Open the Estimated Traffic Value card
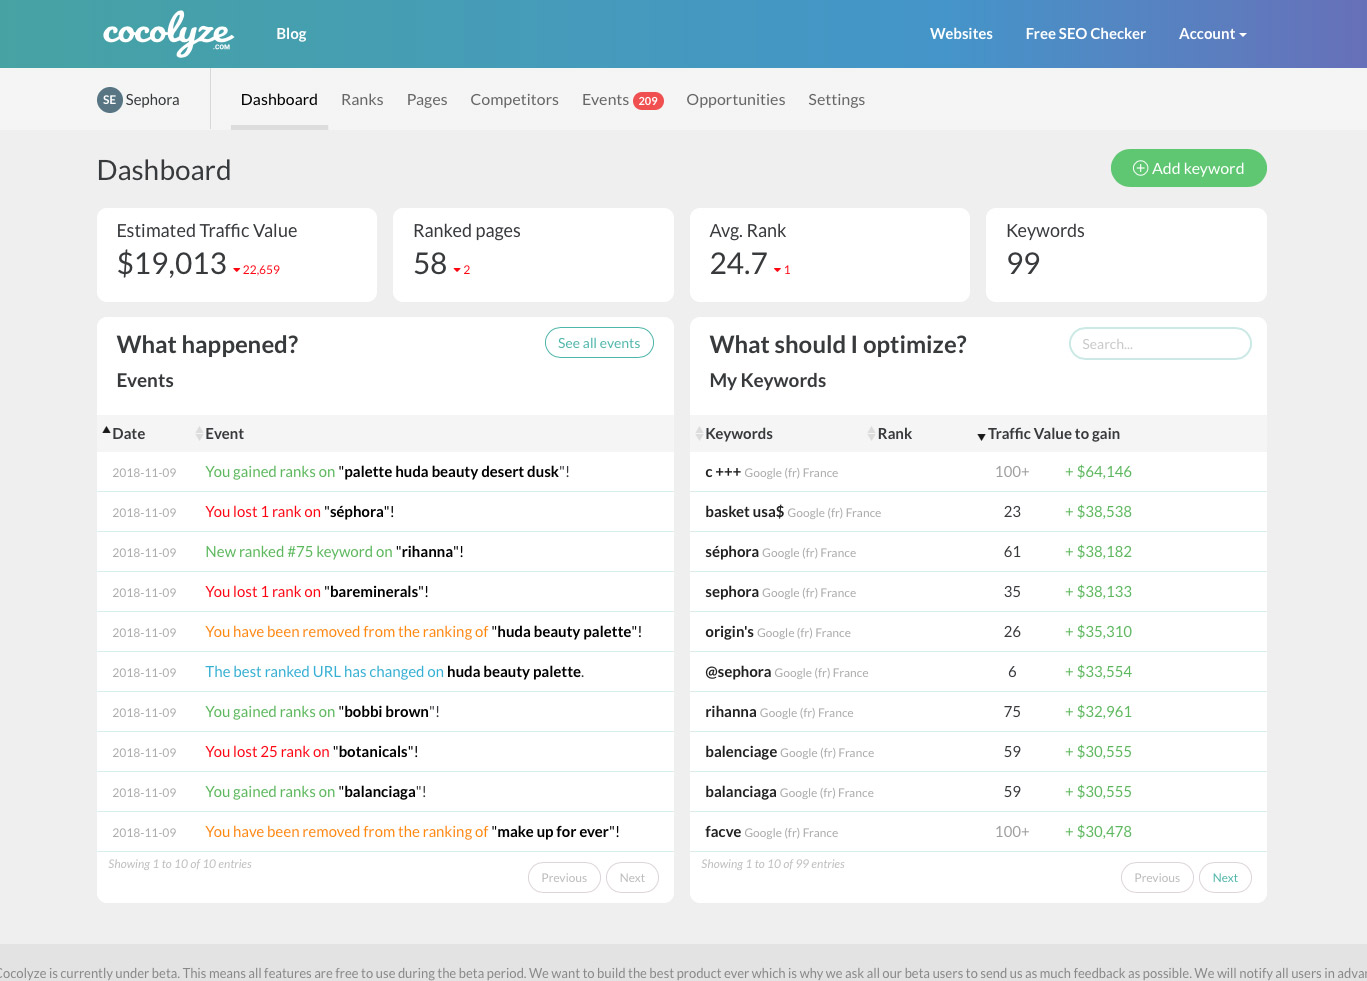 coord(237,255)
